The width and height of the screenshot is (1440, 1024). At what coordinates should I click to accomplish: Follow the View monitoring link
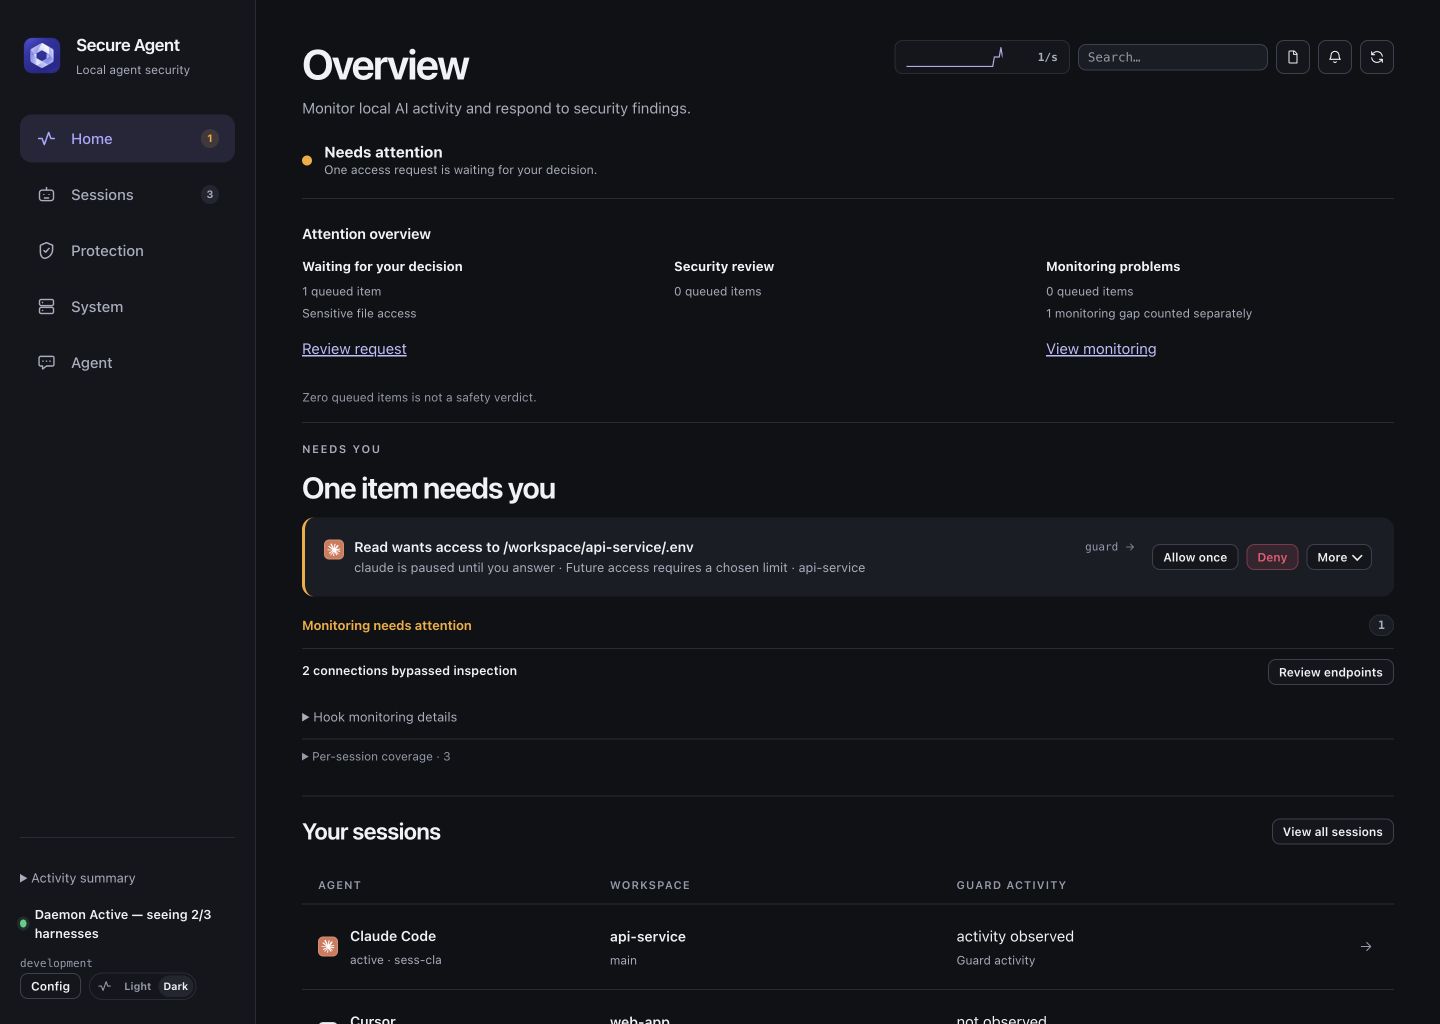pos(1101,349)
